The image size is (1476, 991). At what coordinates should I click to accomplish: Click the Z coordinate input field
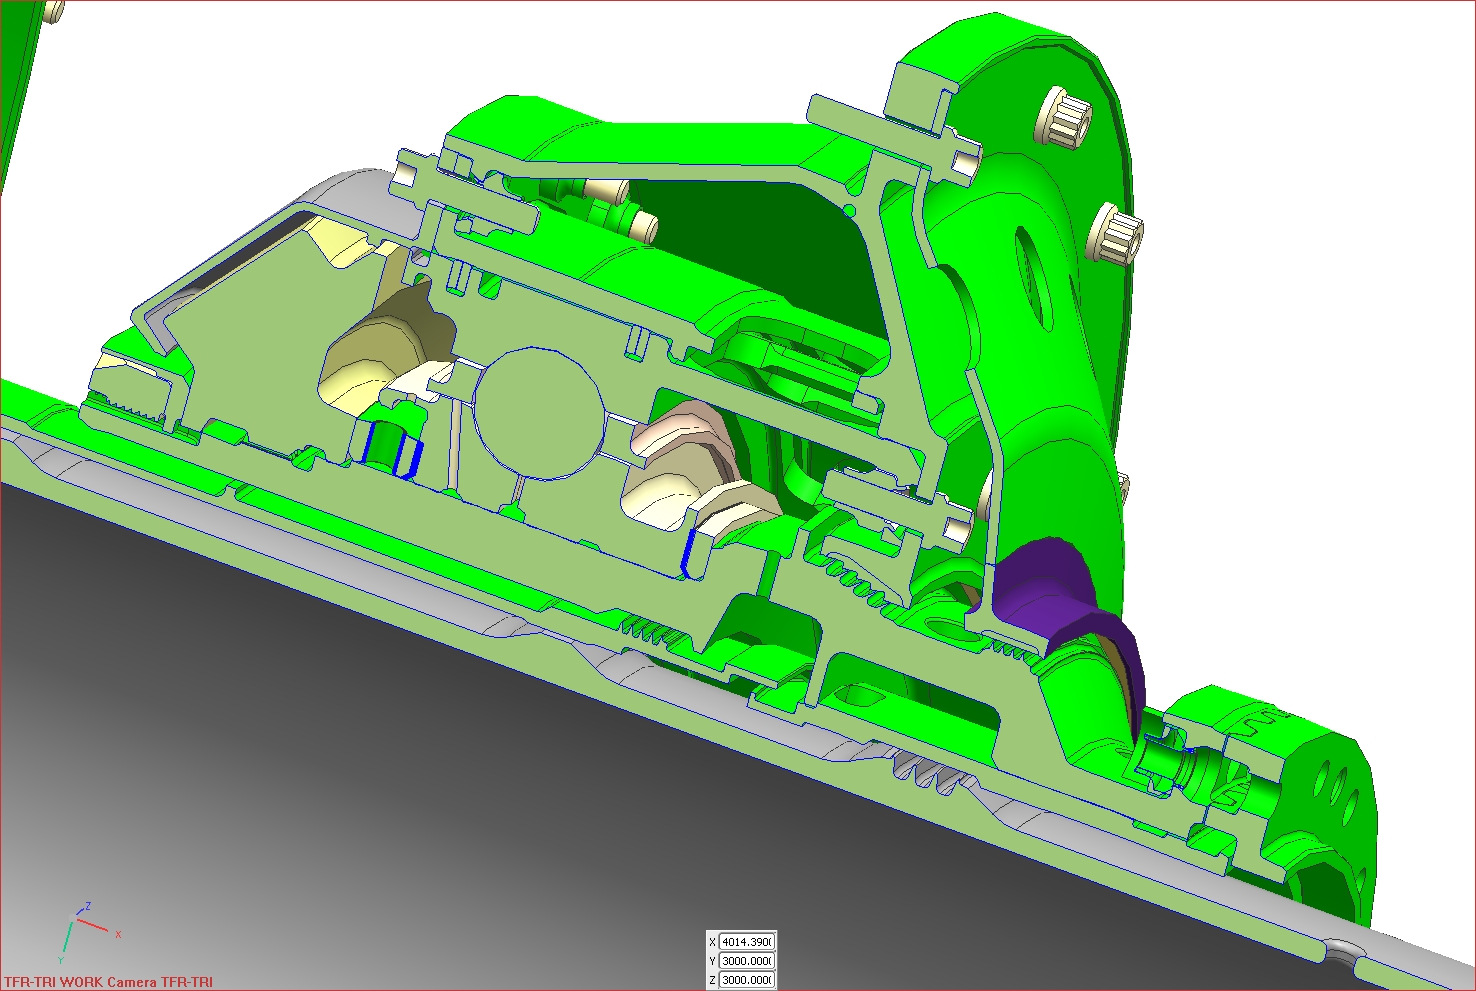pyautogui.click(x=747, y=980)
